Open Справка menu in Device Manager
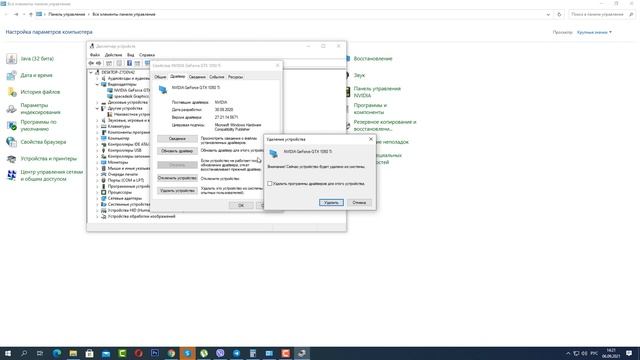This screenshot has height=360, width=640. point(147,55)
